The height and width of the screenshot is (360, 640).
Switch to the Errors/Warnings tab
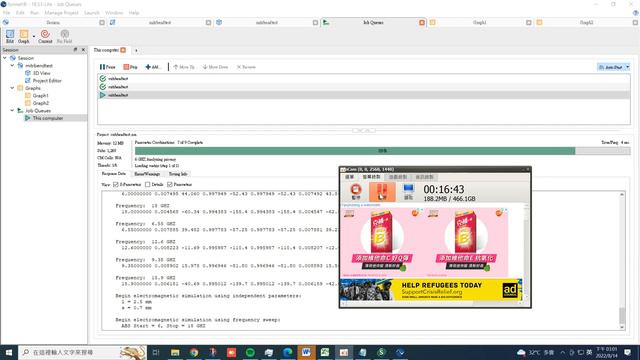147,174
